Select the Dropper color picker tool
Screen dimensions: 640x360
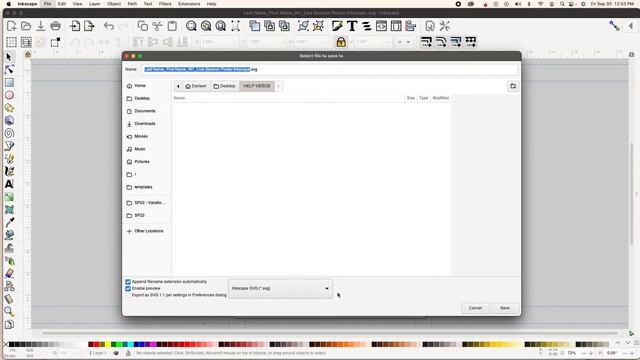coord(9,222)
